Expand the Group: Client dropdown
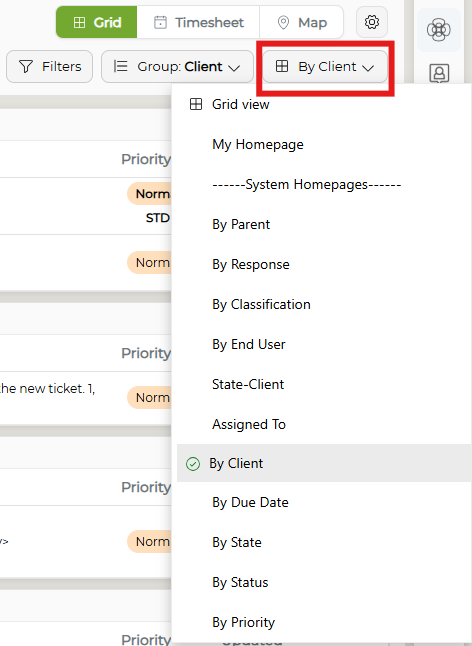The width and height of the screenshot is (472, 646). coord(177,66)
